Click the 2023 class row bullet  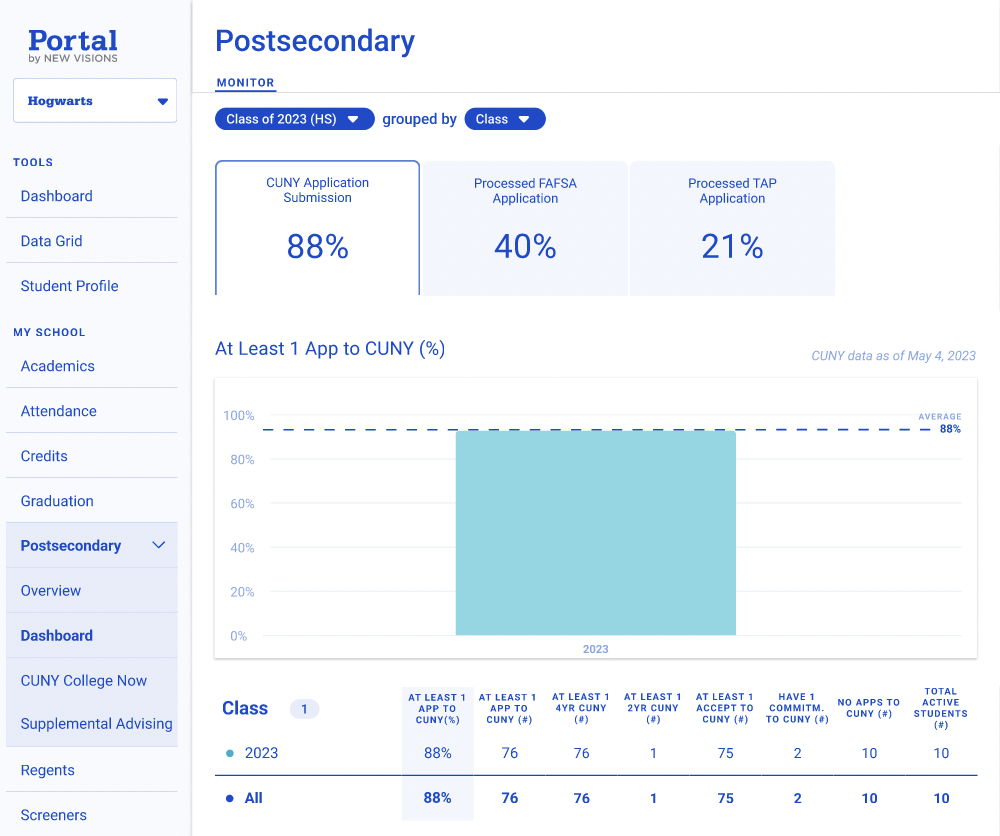click(230, 753)
